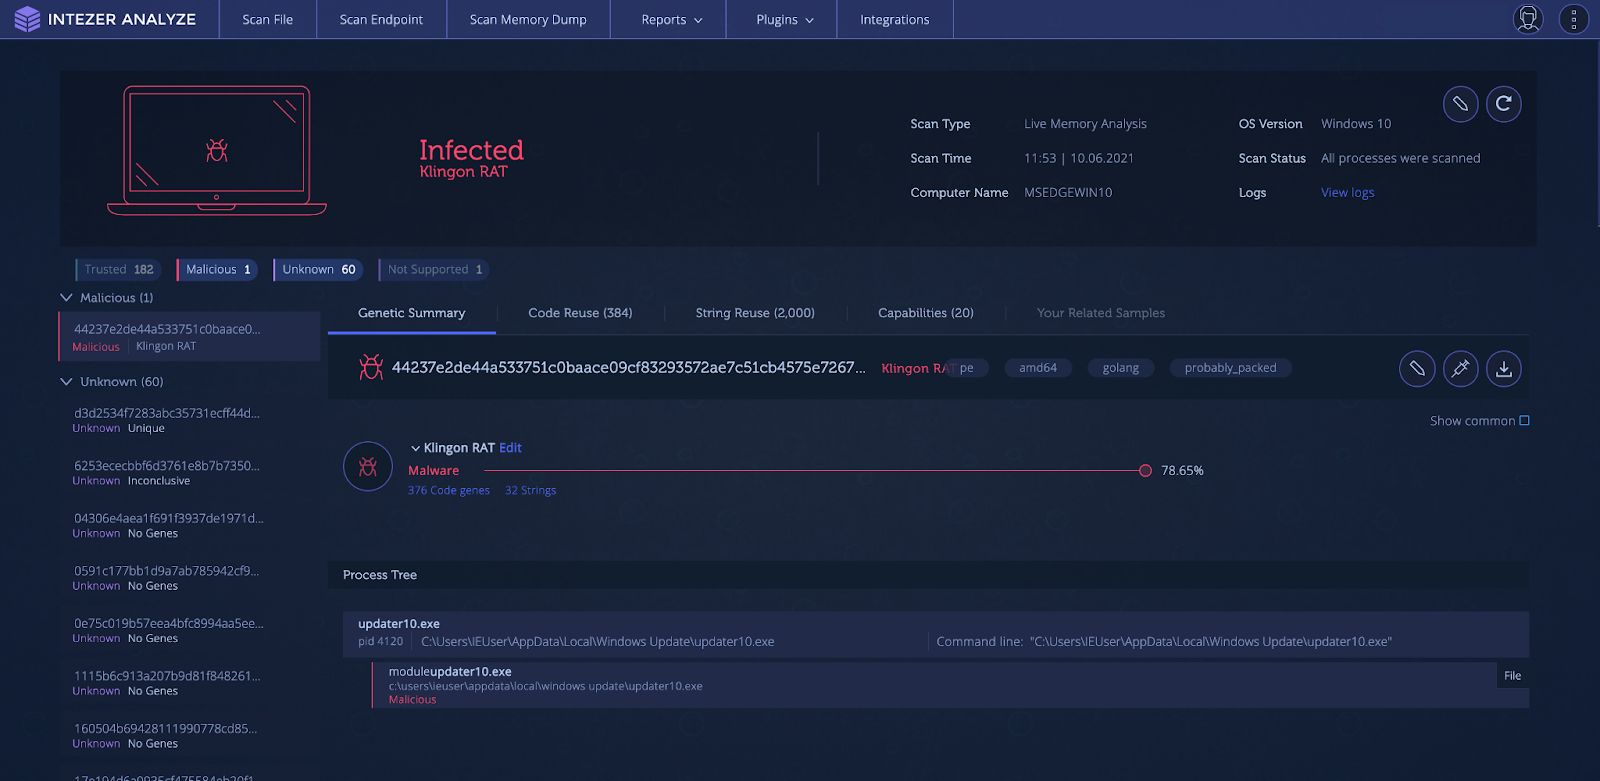The width and height of the screenshot is (1600, 781).
Task: Click the 376 Code genes link
Action: coord(448,491)
